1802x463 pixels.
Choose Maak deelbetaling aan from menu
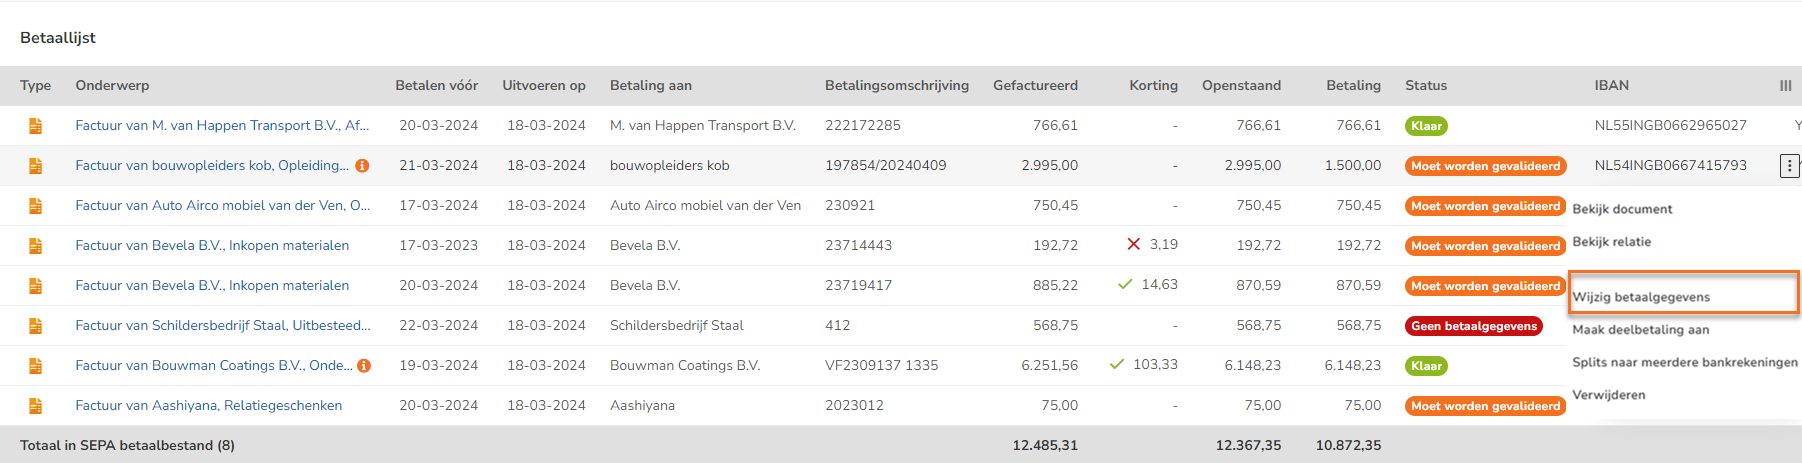(1640, 330)
